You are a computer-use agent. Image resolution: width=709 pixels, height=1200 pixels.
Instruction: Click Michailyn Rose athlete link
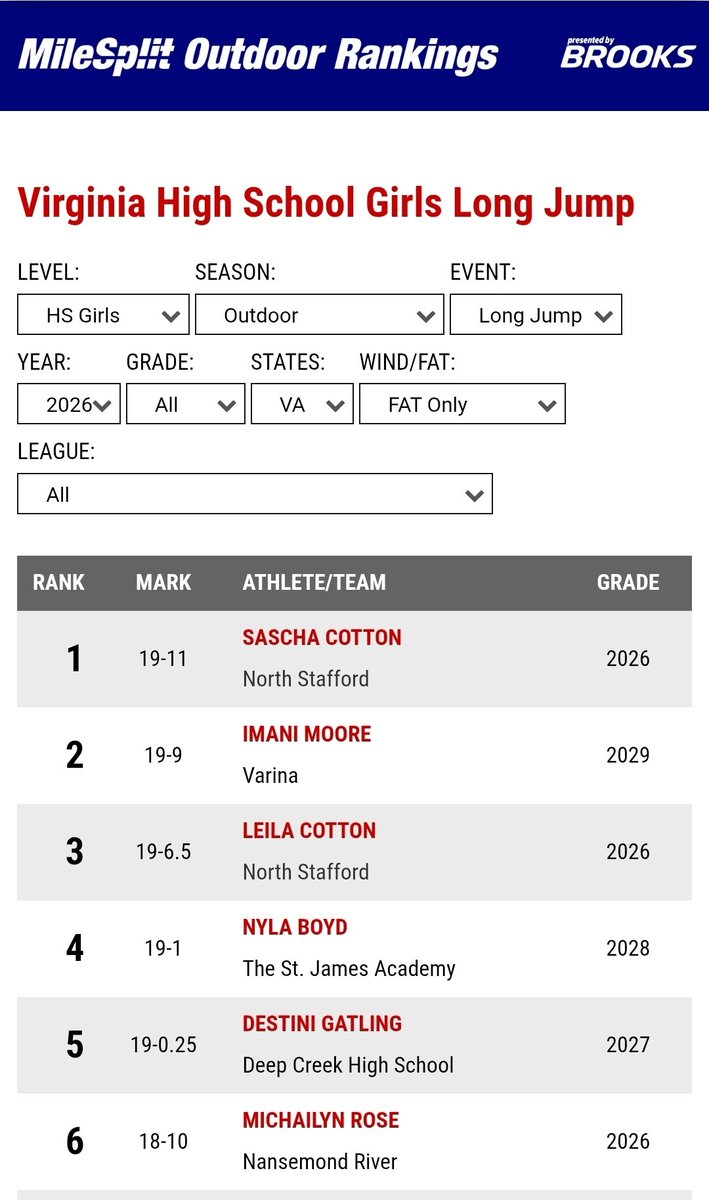(x=321, y=1120)
